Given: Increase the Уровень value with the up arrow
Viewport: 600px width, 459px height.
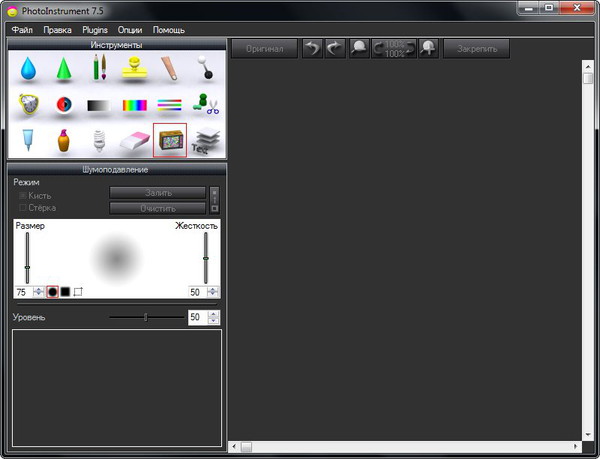Looking at the screenshot, I should point(212,314).
